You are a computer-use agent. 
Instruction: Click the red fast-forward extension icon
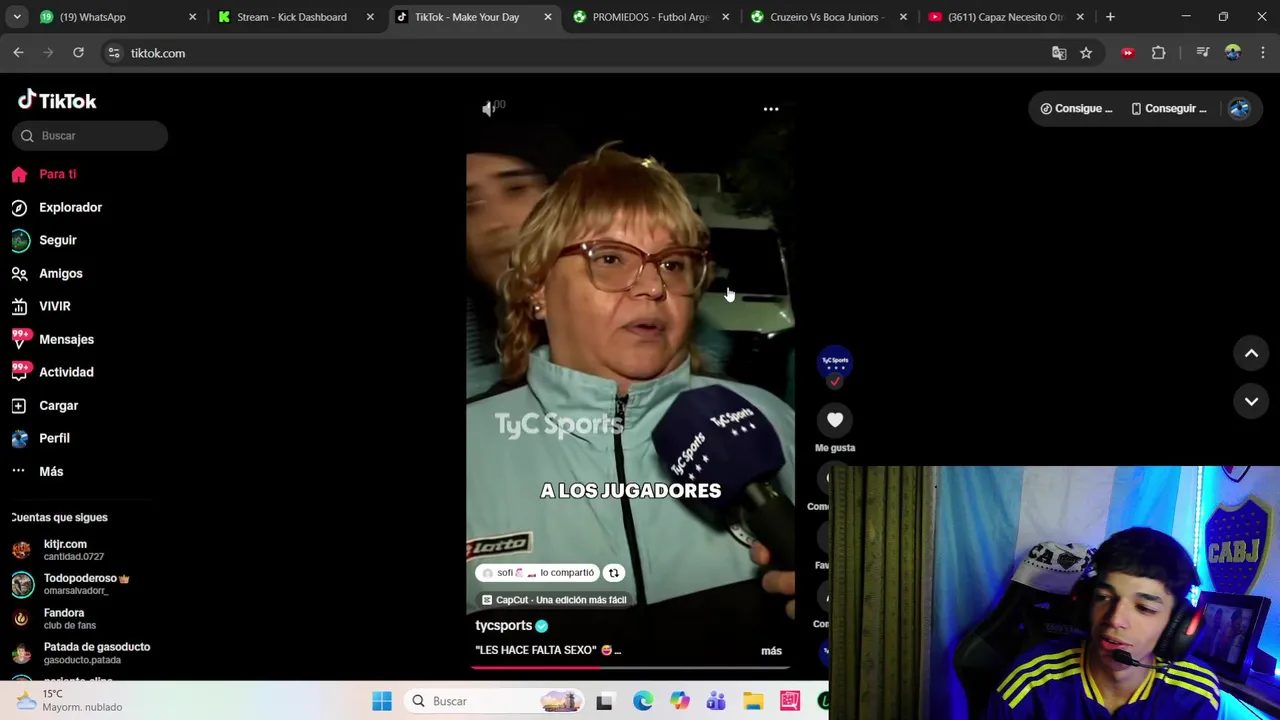click(1128, 53)
